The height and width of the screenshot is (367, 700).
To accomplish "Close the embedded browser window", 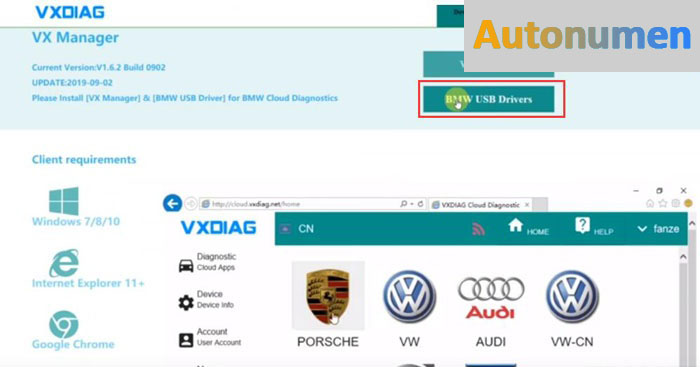I will point(683,191).
